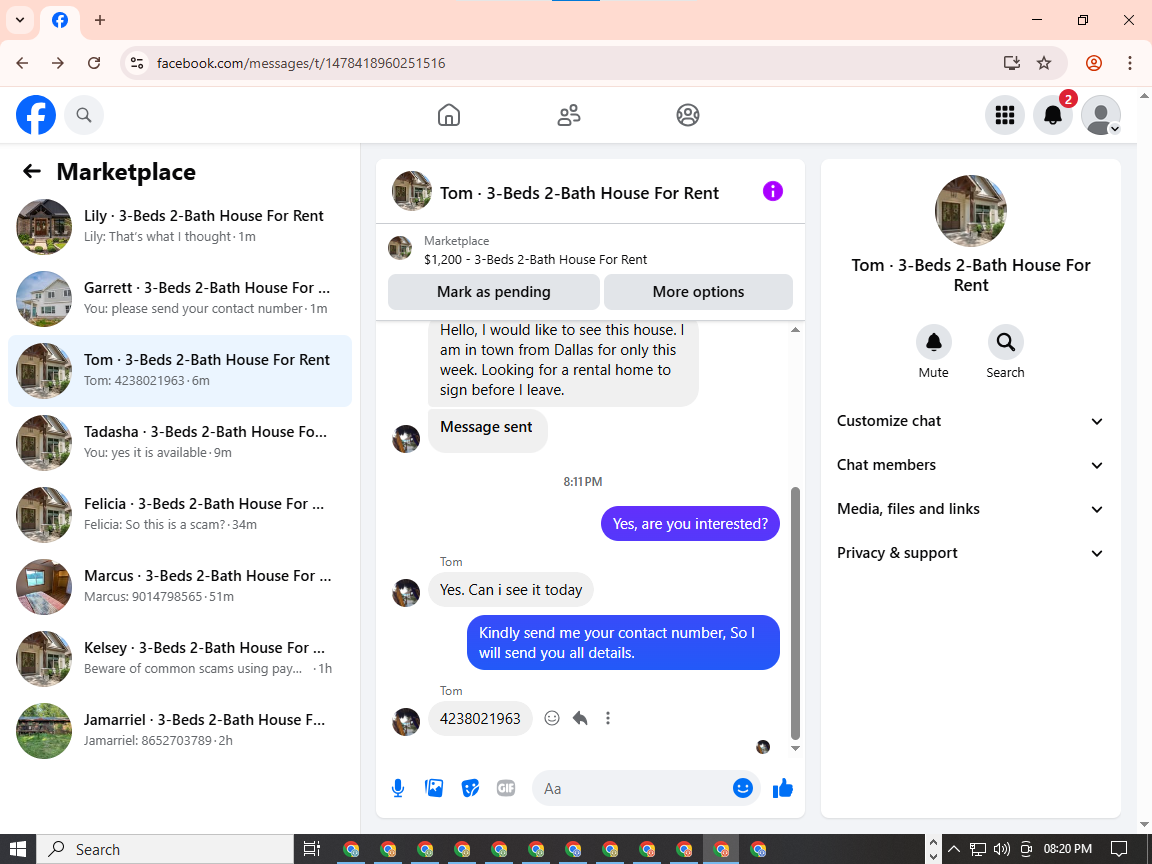Mute conversation bell icon

[x=934, y=342]
